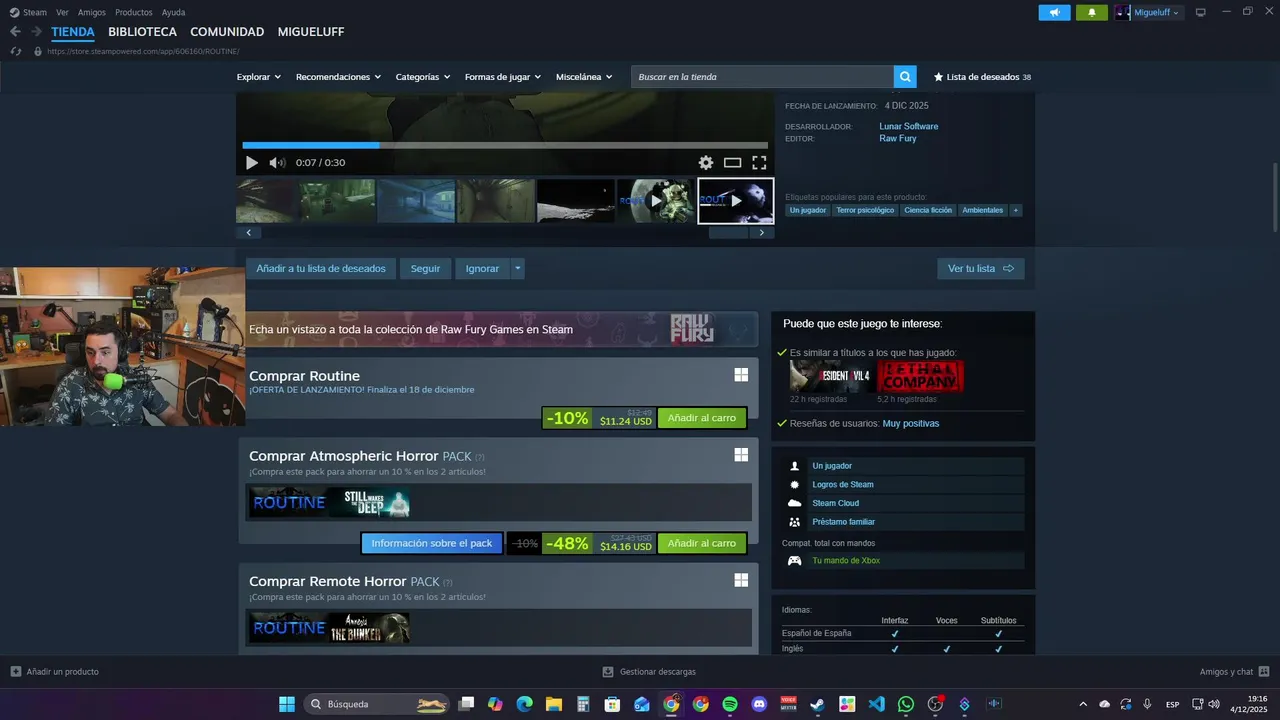
Task: Type in the Buscar en la tienda field
Action: 762,77
